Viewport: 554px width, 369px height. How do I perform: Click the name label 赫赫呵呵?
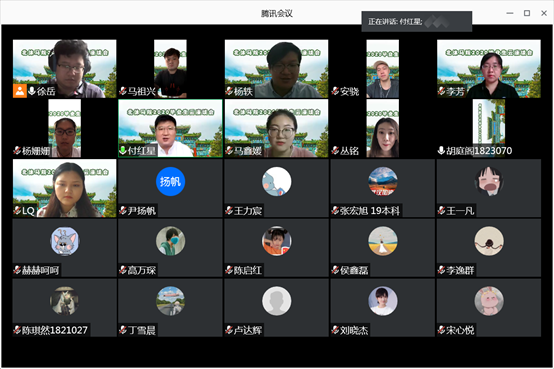point(40,271)
